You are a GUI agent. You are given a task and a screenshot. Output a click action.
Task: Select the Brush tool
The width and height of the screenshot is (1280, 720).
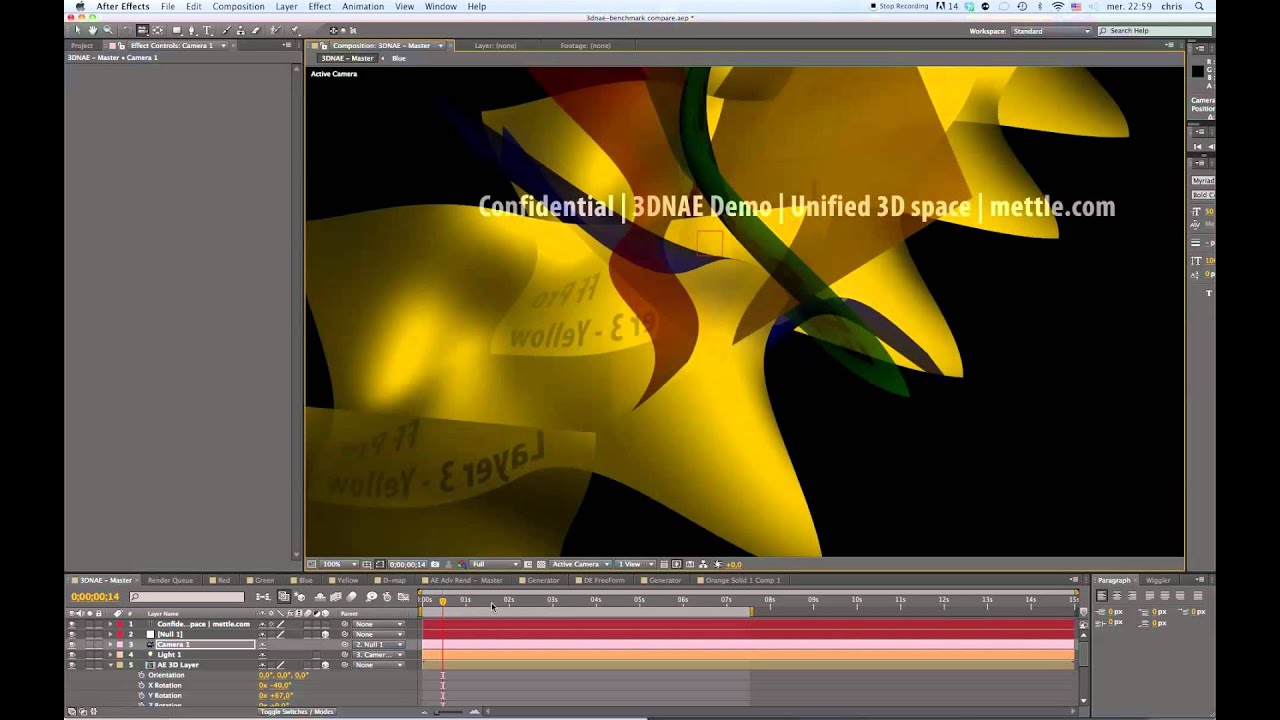tap(225, 30)
